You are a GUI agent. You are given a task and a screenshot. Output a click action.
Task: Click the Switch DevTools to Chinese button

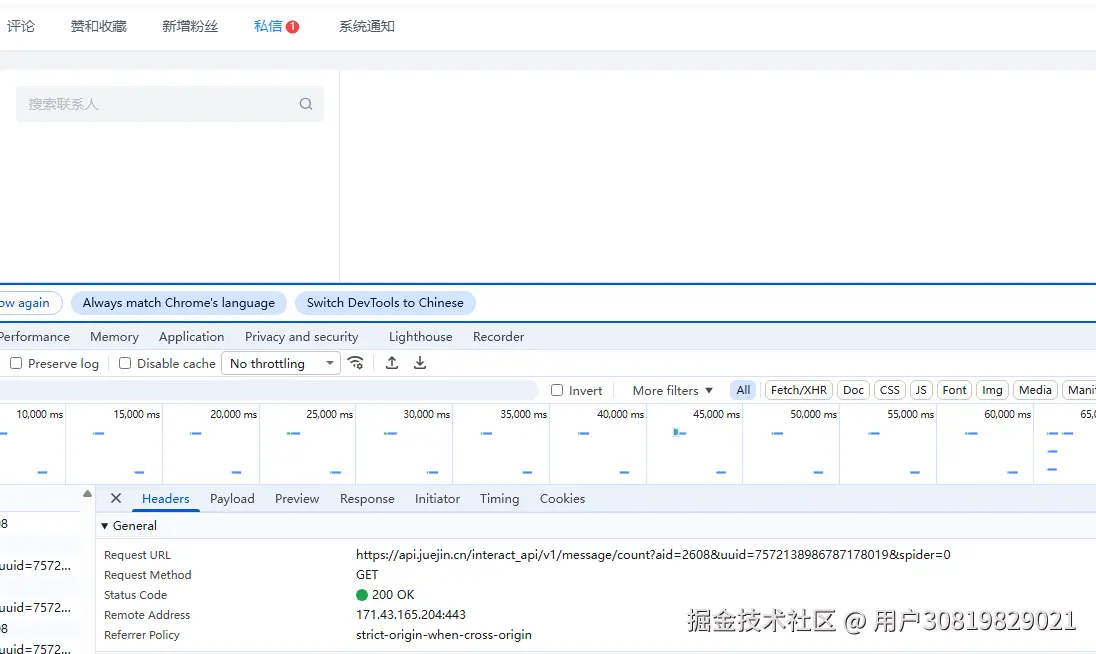385,303
